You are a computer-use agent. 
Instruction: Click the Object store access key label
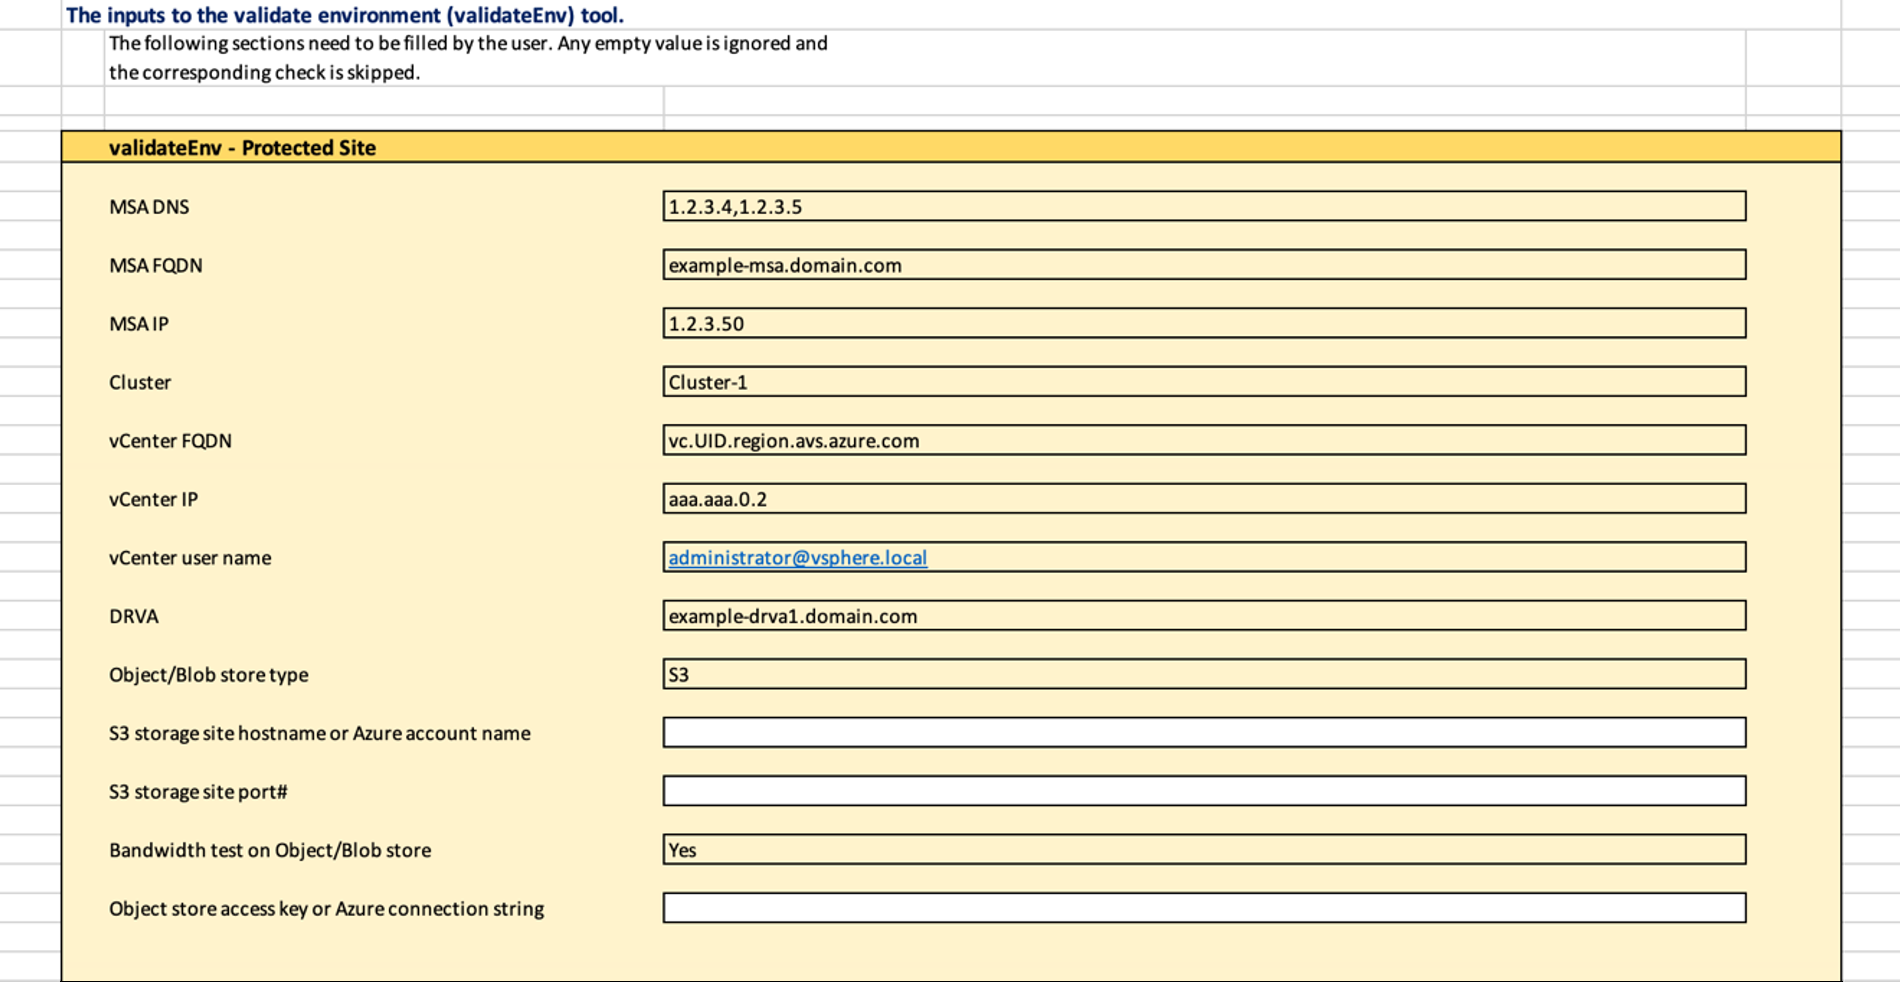(x=326, y=909)
